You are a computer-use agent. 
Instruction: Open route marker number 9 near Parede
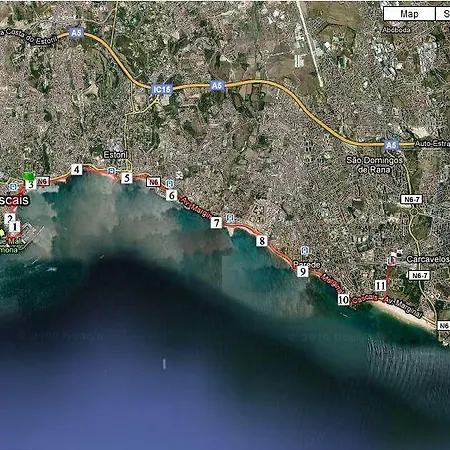click(303, 272)
